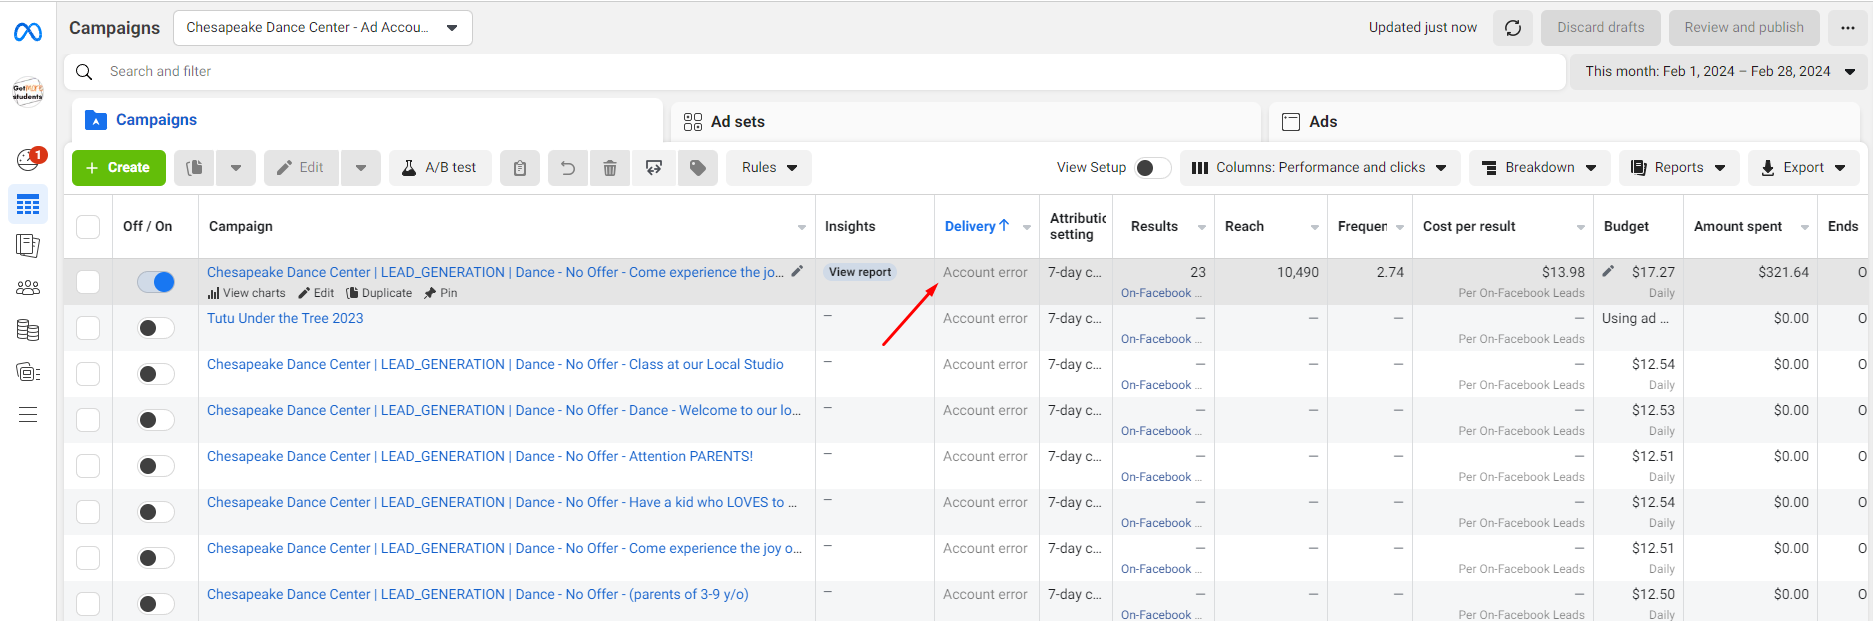Open the Attention PARENTS! campaign link
1873x621 pixels.
coord(480,456)
